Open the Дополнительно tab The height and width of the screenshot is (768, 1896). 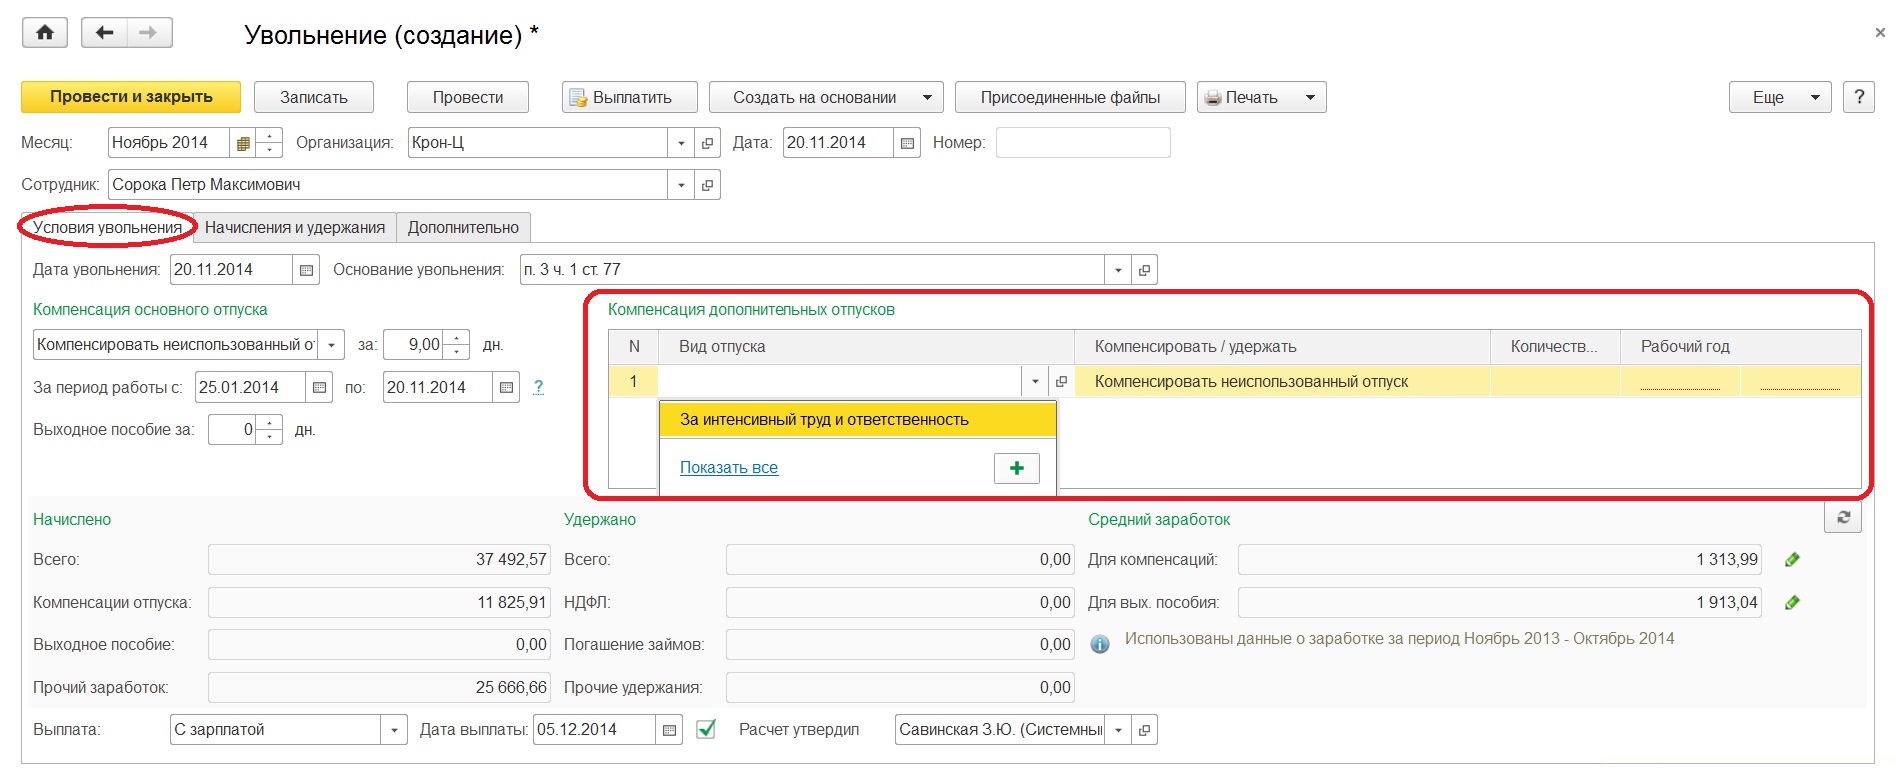[463, 228]
